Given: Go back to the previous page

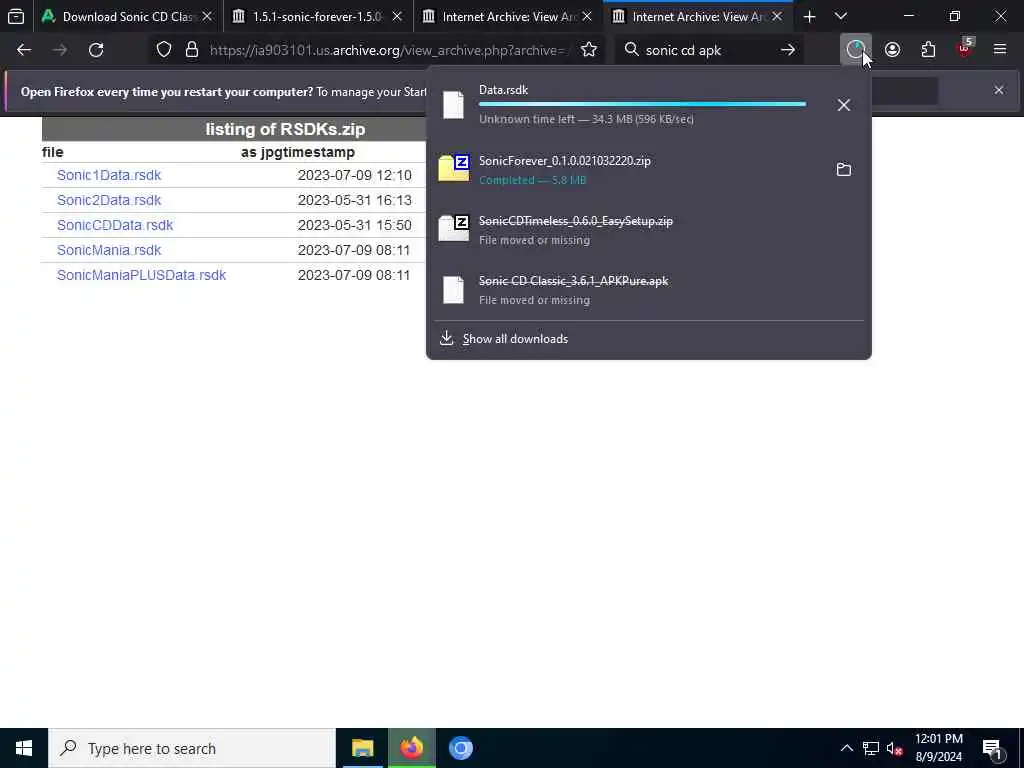Looking at the screenshot, I should (24, 50).
